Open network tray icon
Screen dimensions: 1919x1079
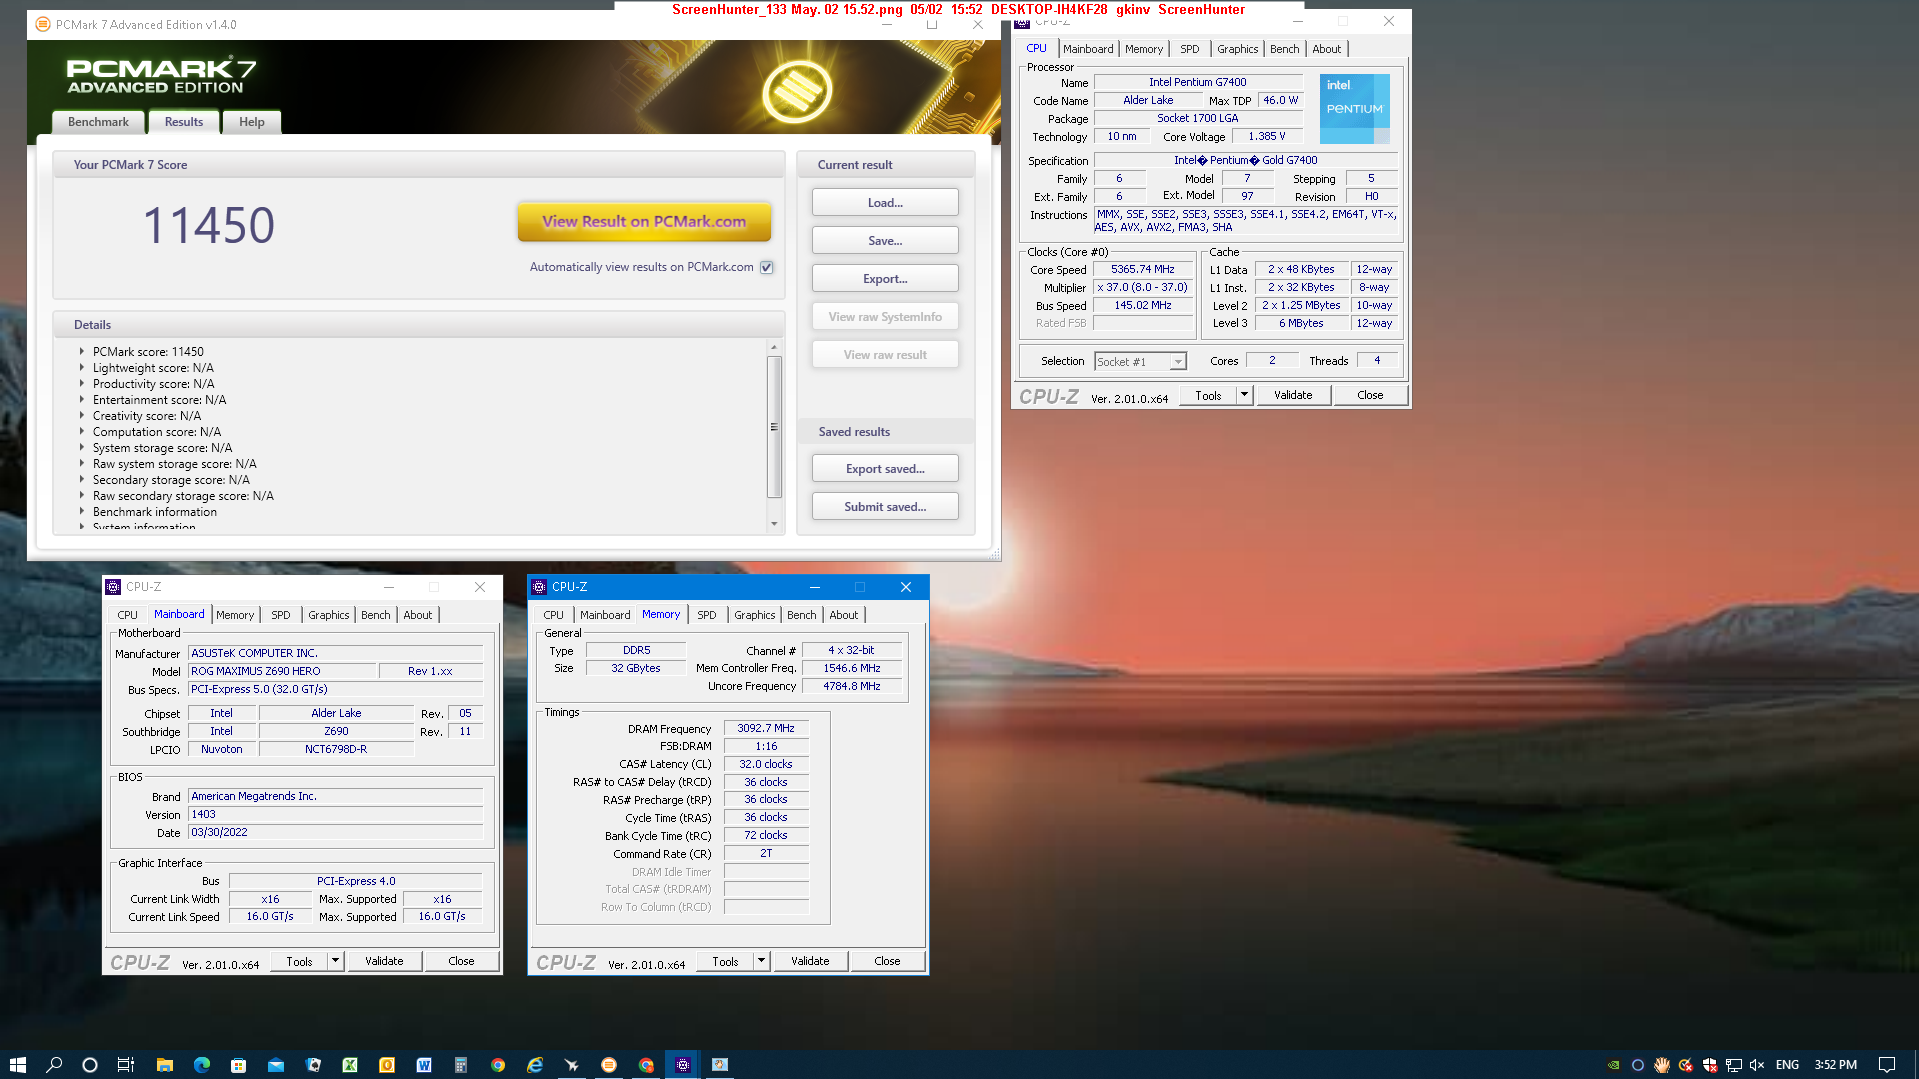pos(1734,1065)
